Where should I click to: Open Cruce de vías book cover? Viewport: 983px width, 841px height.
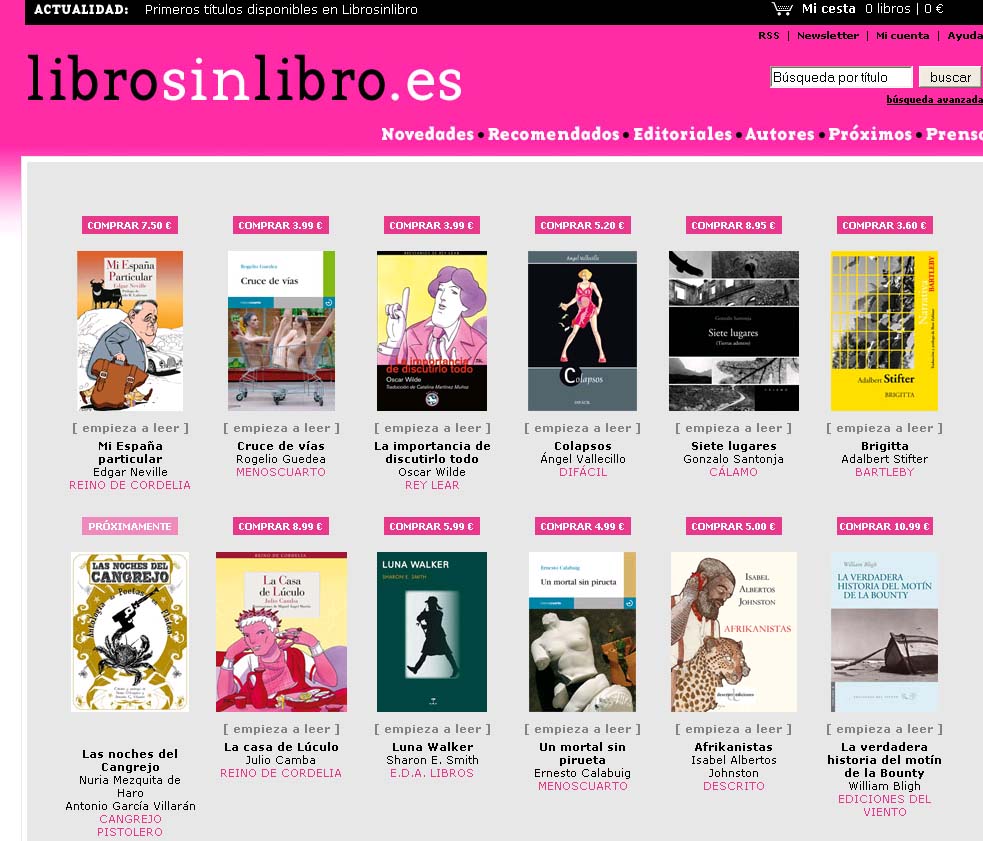[x=281, y=331]
